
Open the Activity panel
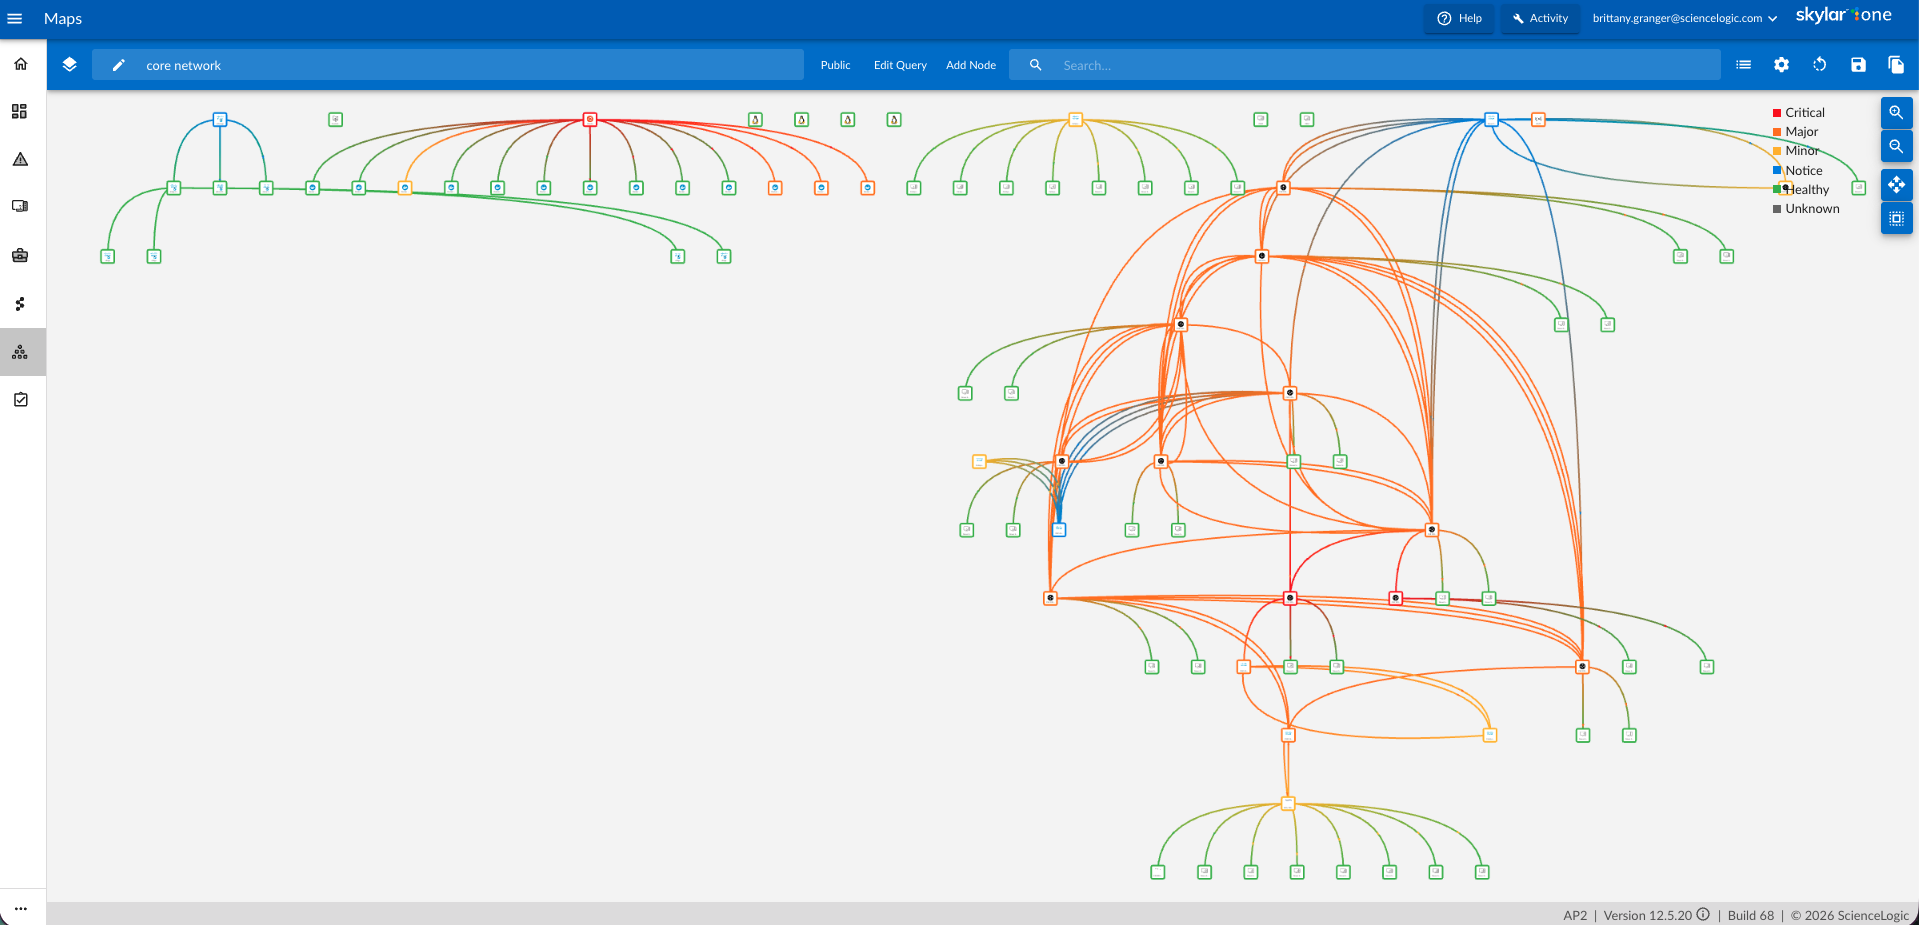coord(1540,18)
